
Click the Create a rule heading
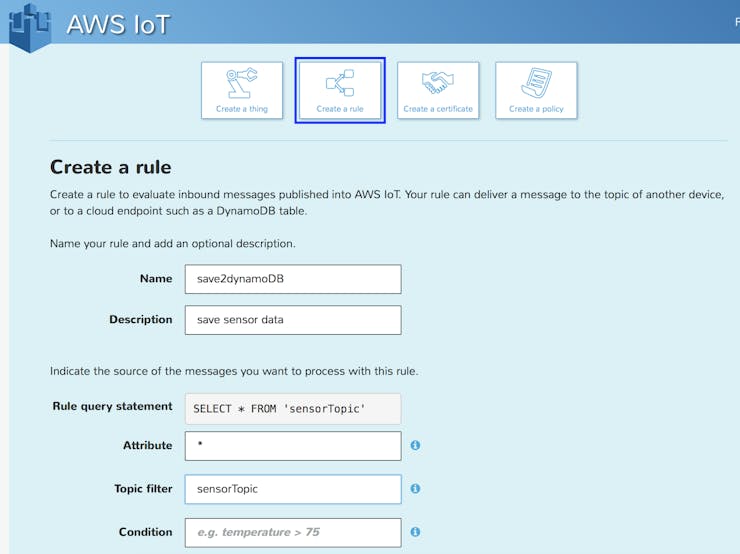[110, 167]
